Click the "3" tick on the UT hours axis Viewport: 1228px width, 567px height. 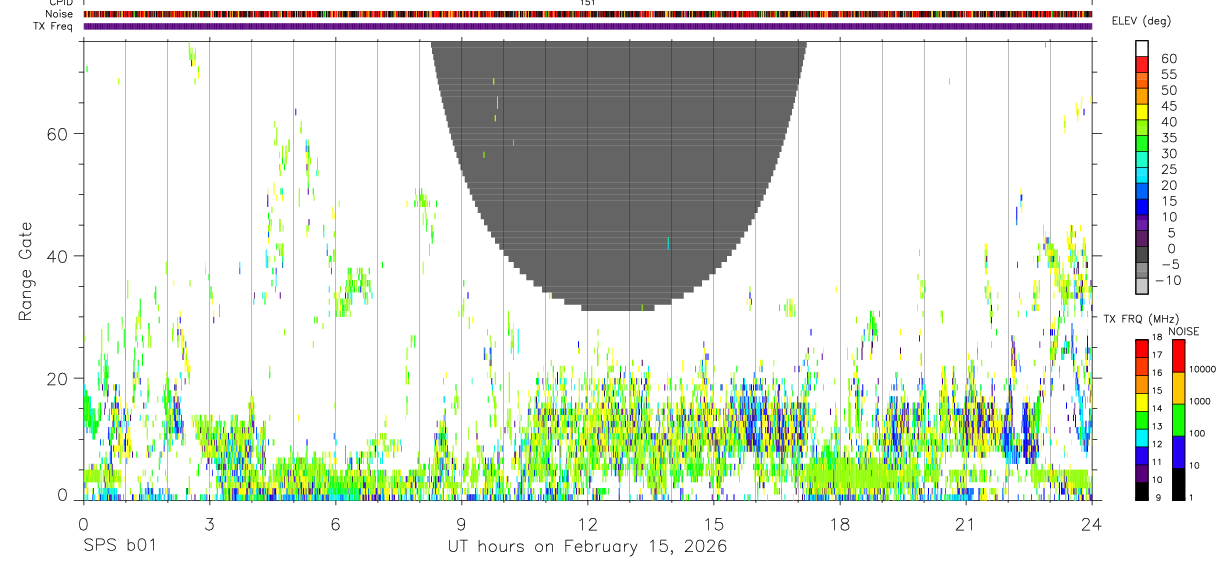click(209, 523)
